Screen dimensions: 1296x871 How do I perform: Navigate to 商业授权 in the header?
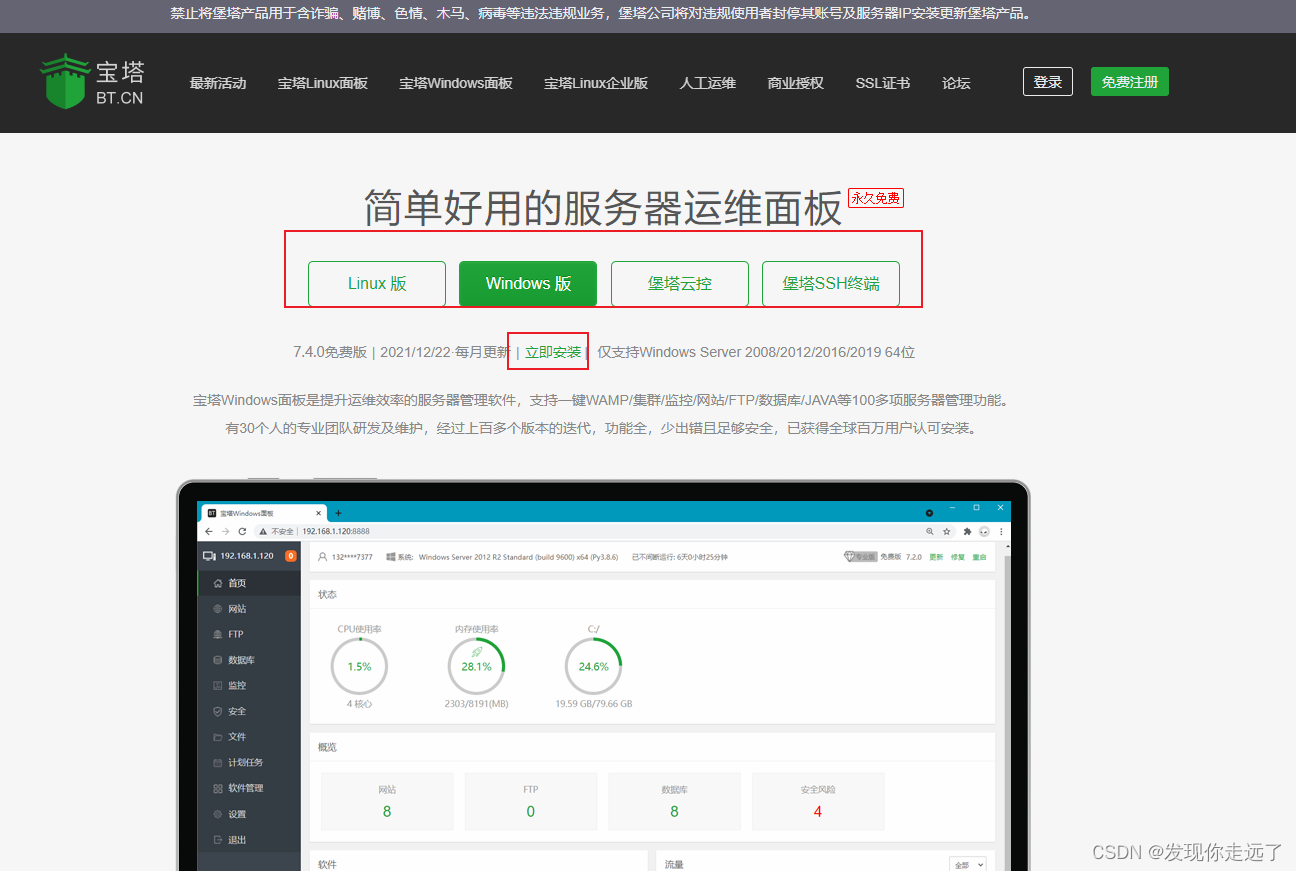tap(796, 83)
